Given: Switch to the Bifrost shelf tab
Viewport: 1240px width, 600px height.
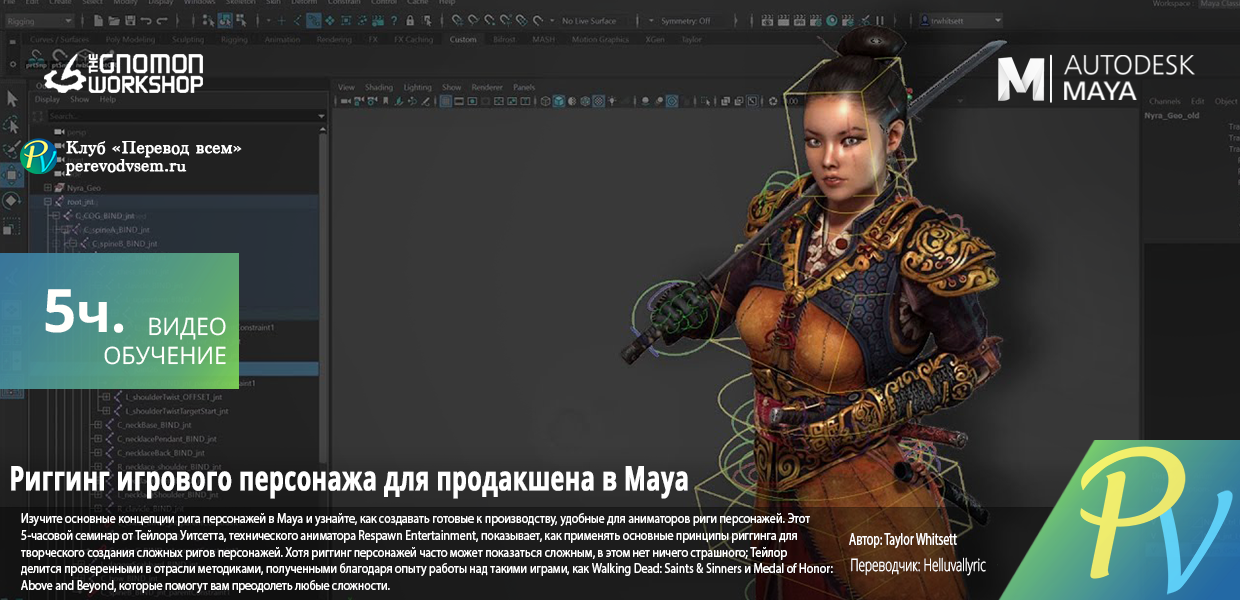Looking at the screenshot, I should pos(504,39).
